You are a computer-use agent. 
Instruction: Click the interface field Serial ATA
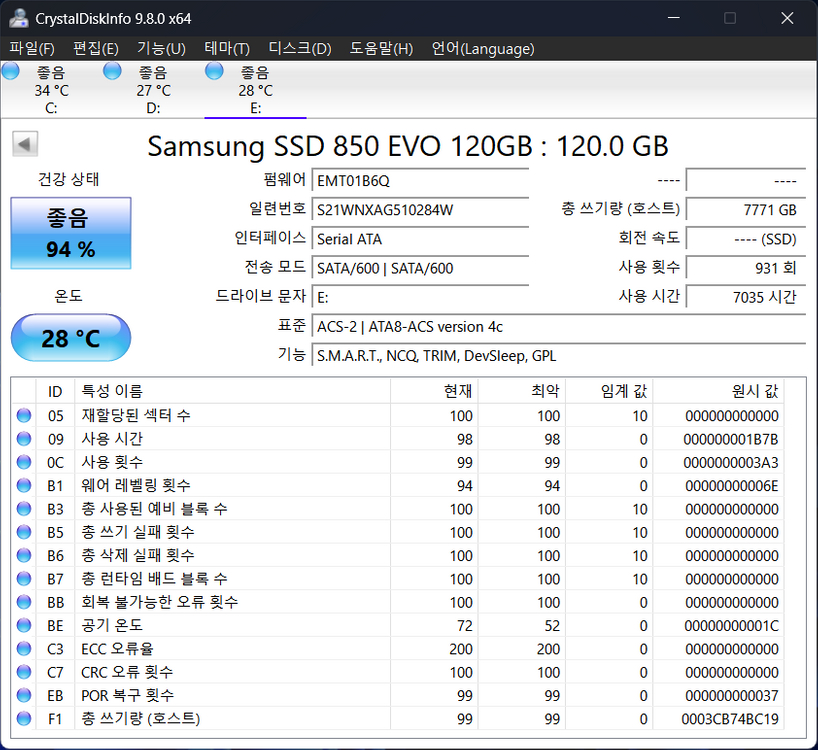pos(420,239)
